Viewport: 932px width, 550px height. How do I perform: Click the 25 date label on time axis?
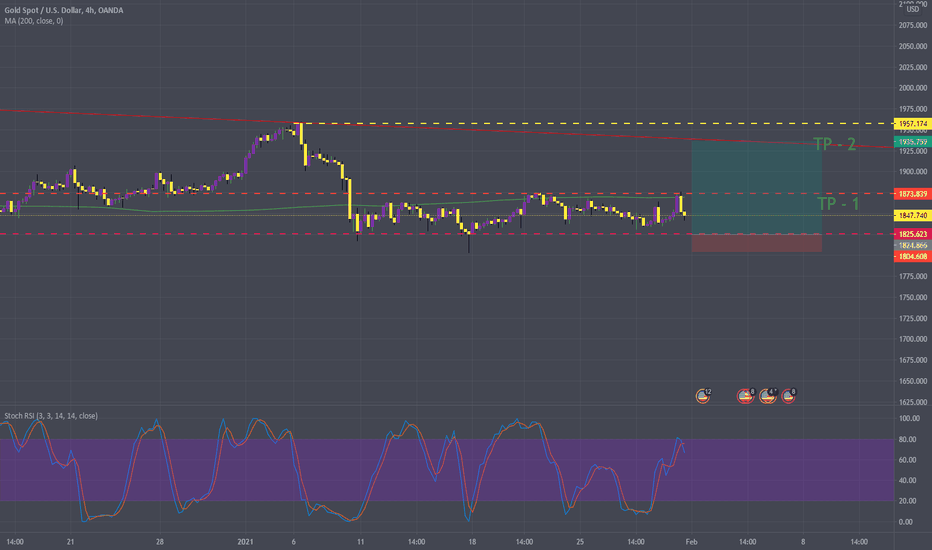[580, 542]
